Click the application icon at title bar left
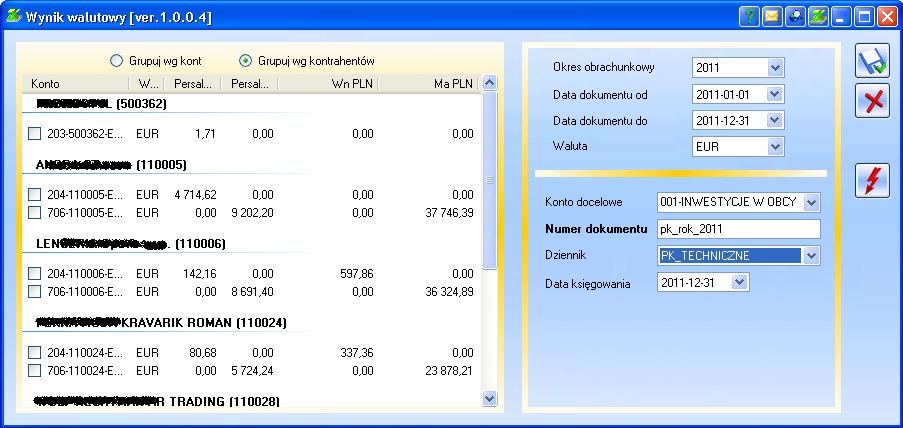 pos(13,16)
